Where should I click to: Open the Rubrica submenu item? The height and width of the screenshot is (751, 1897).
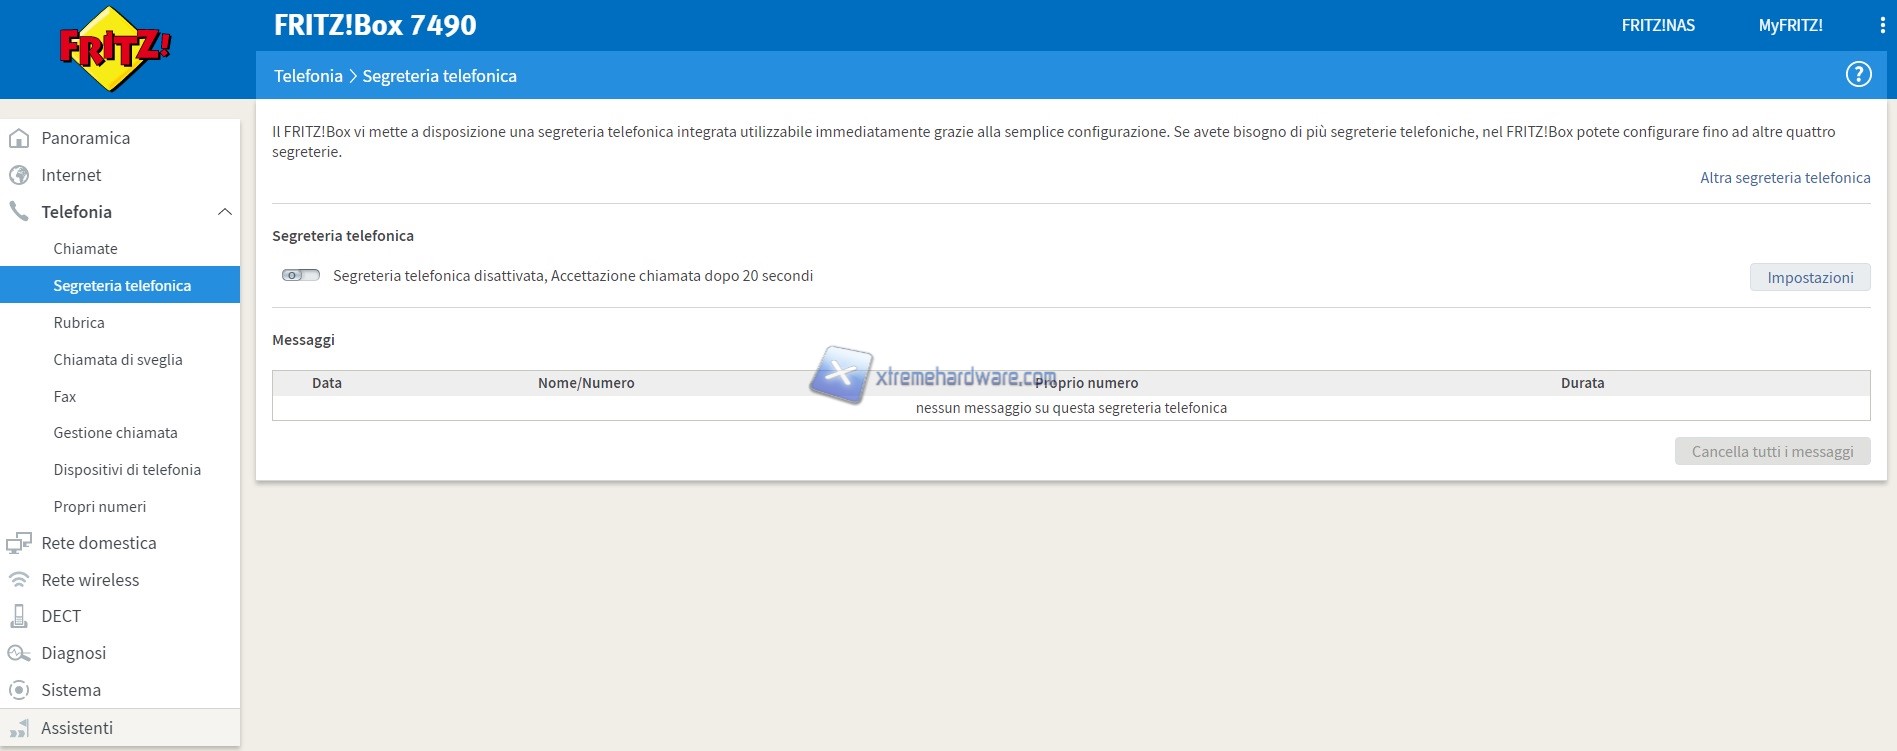click(79, 323)
